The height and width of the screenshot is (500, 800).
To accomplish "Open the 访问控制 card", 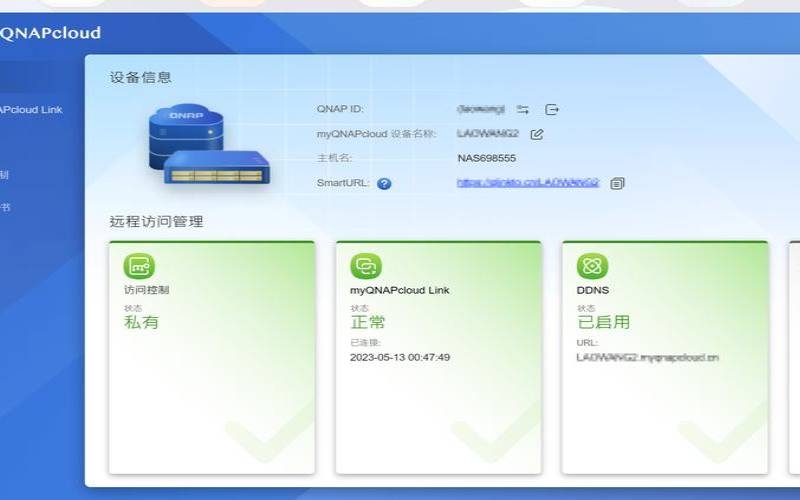I will 212,357.
